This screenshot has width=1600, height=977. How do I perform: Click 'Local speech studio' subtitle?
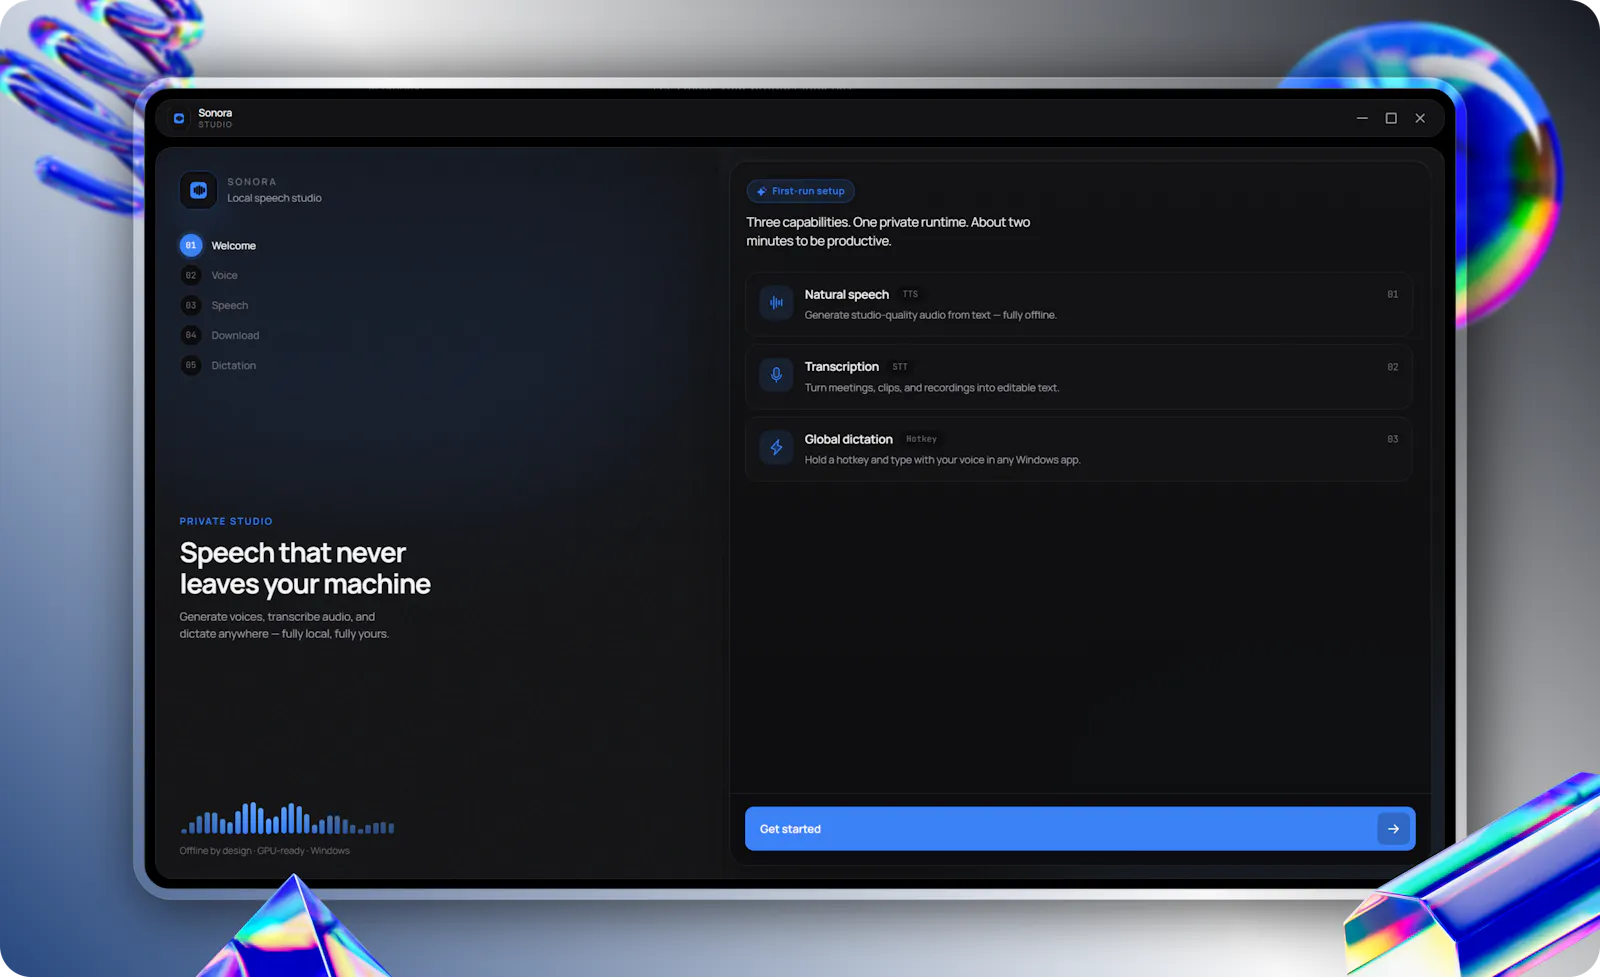(x=274, y=198)
